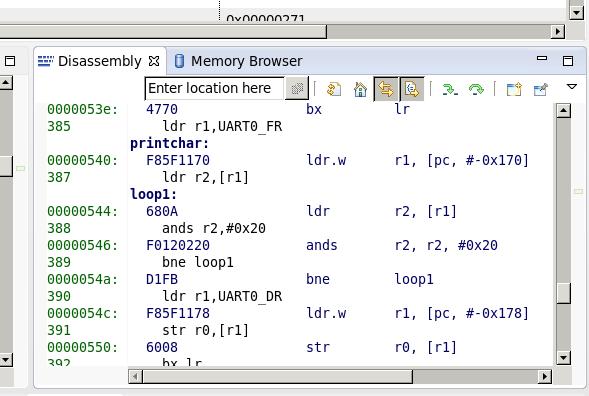Select the 'loop1:' label line
Viewport: 589px width, 396px height.
[153, 194]
